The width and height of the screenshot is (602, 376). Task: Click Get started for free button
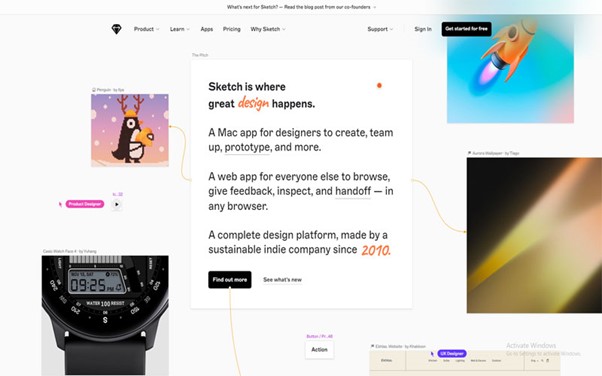click(x=466, y=29)
